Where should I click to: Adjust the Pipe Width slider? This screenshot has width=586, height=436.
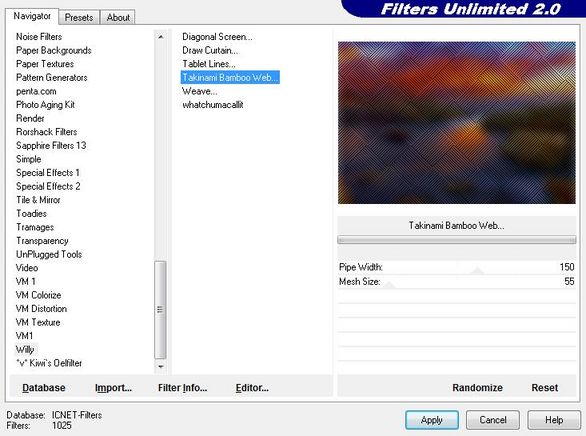[x=456, y=267]
